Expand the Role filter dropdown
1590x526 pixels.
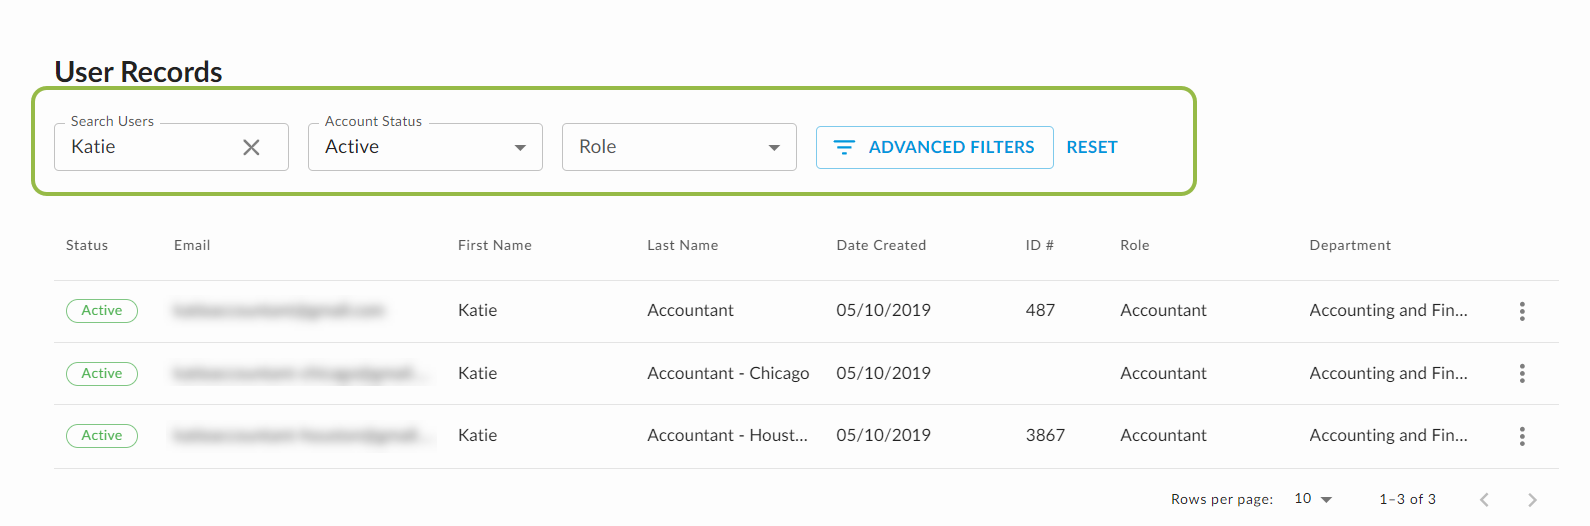click(679, 147)
